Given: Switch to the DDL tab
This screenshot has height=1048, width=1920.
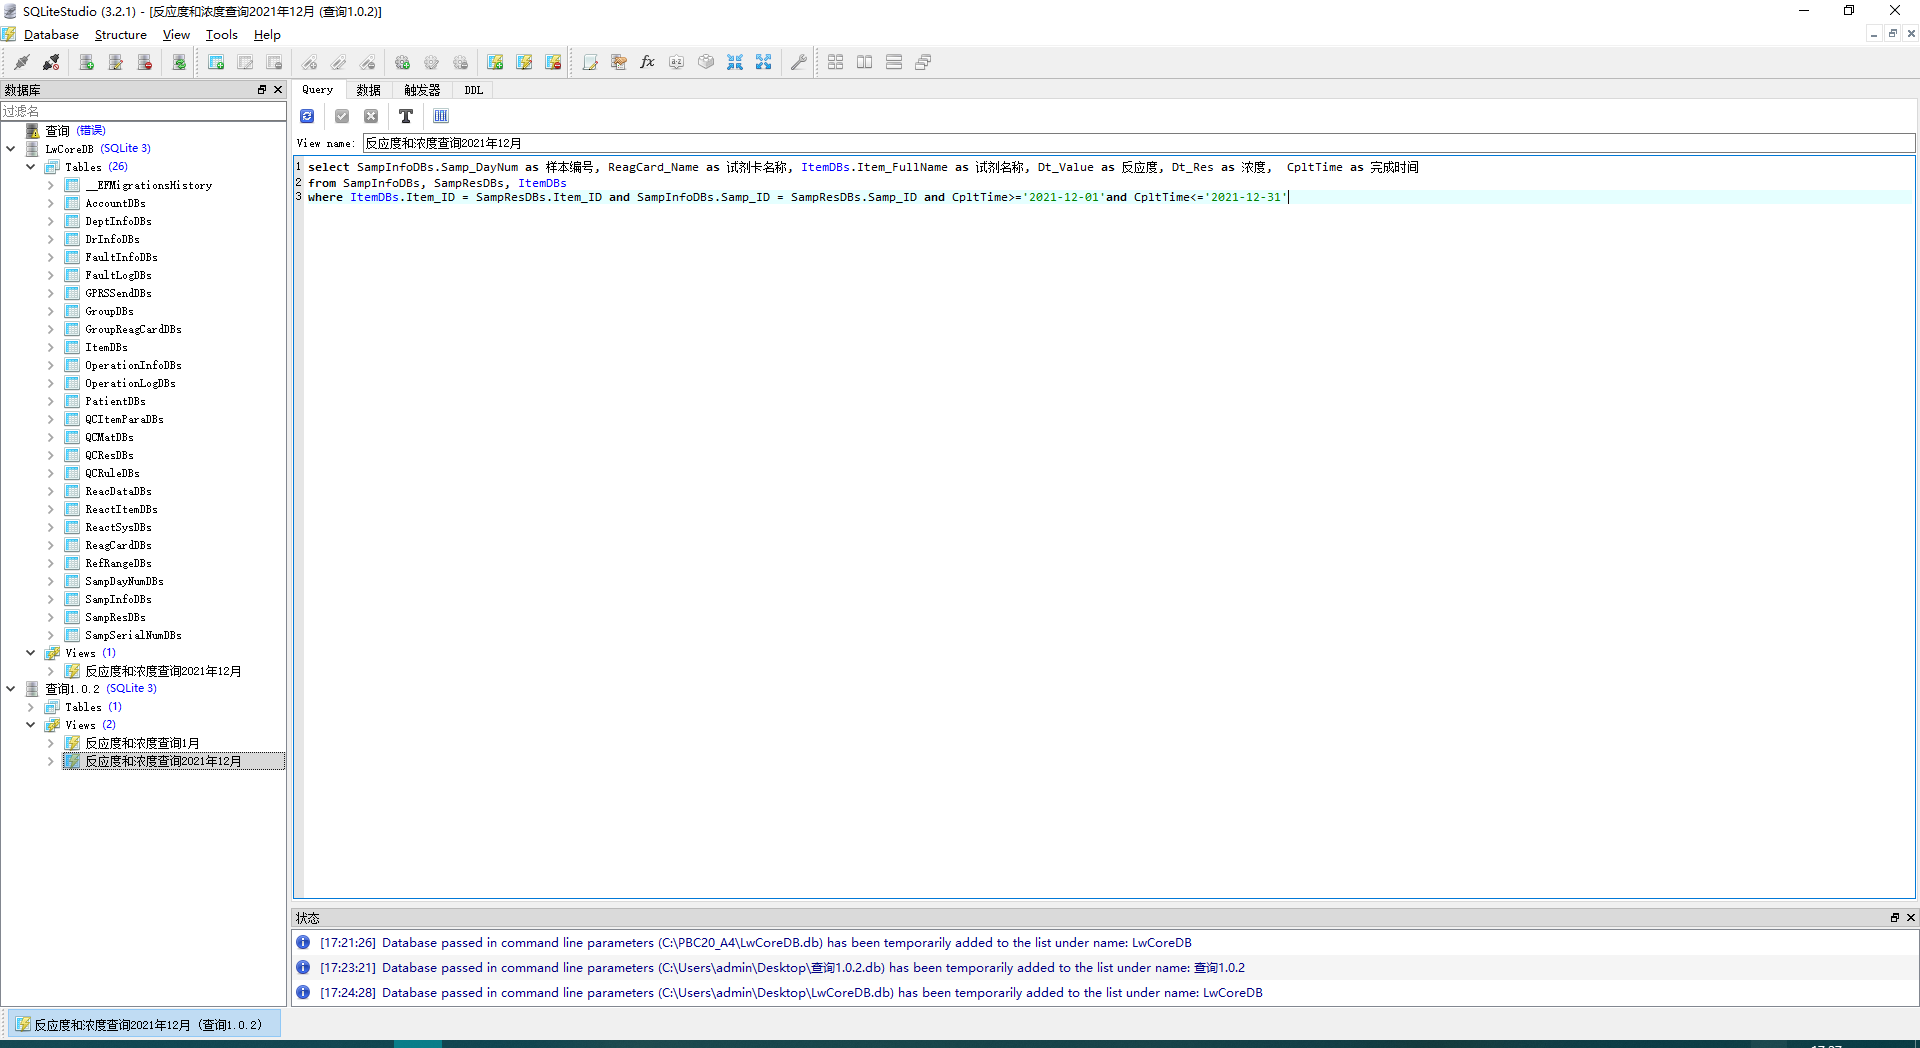Looking at the screenshot, I should click(x=474, y=90).
